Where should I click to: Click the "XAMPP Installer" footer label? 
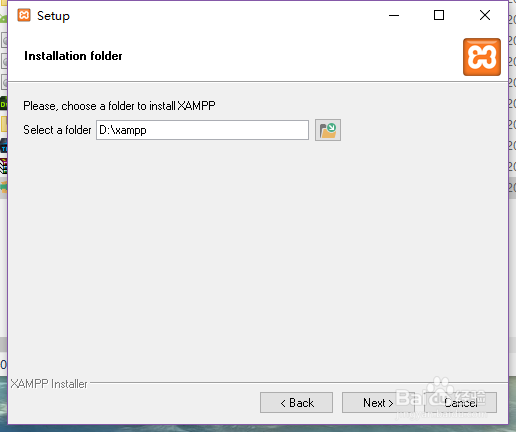[x=49, y=384]
